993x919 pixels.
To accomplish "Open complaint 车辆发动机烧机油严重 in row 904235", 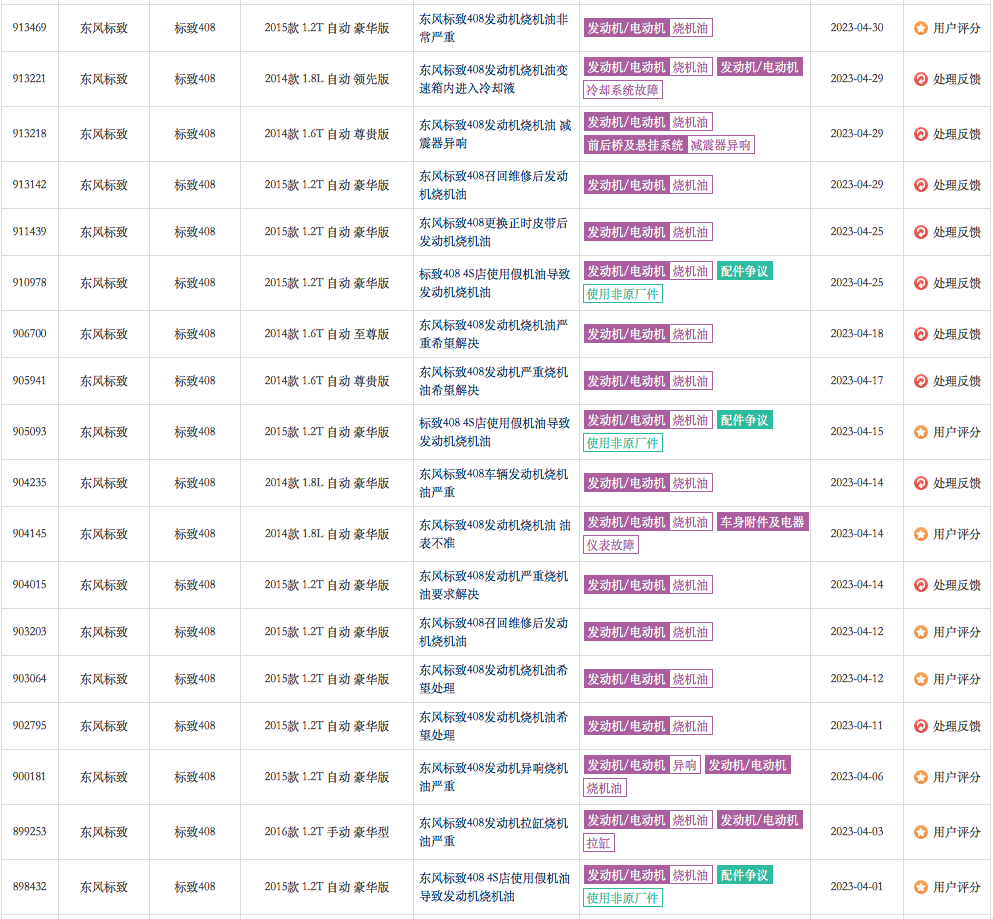I will pos(493,483).
